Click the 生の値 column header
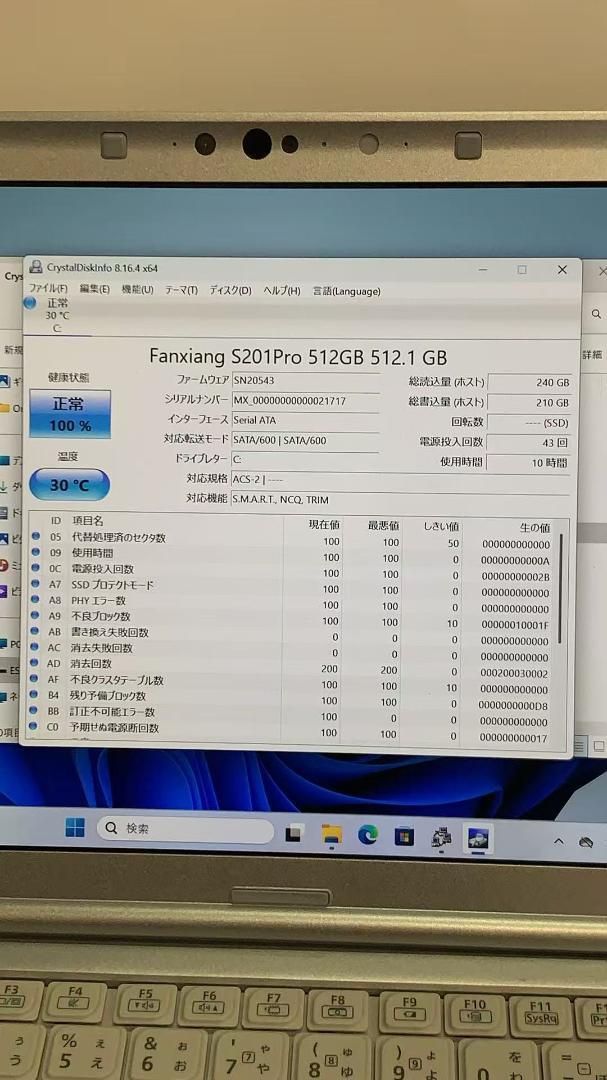This screenshot has height=1080, width=607. pos(535,528)
